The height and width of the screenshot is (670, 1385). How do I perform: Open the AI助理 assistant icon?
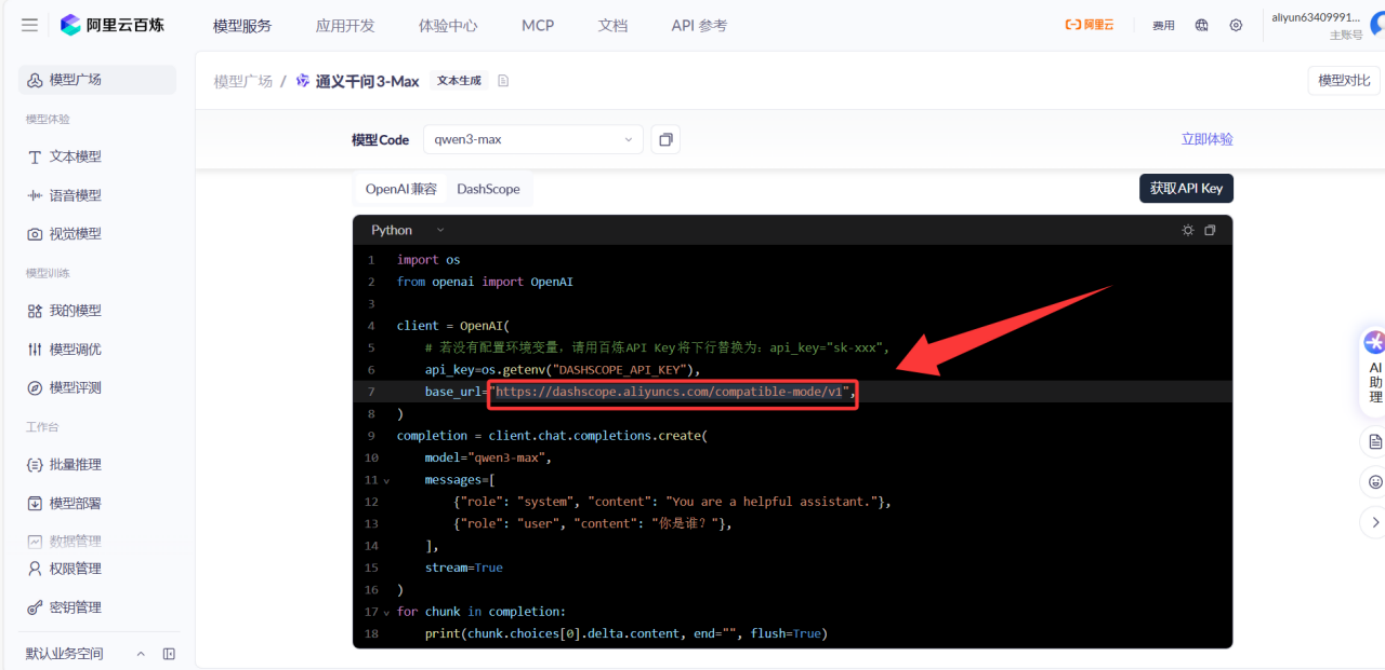(1375, 343)
